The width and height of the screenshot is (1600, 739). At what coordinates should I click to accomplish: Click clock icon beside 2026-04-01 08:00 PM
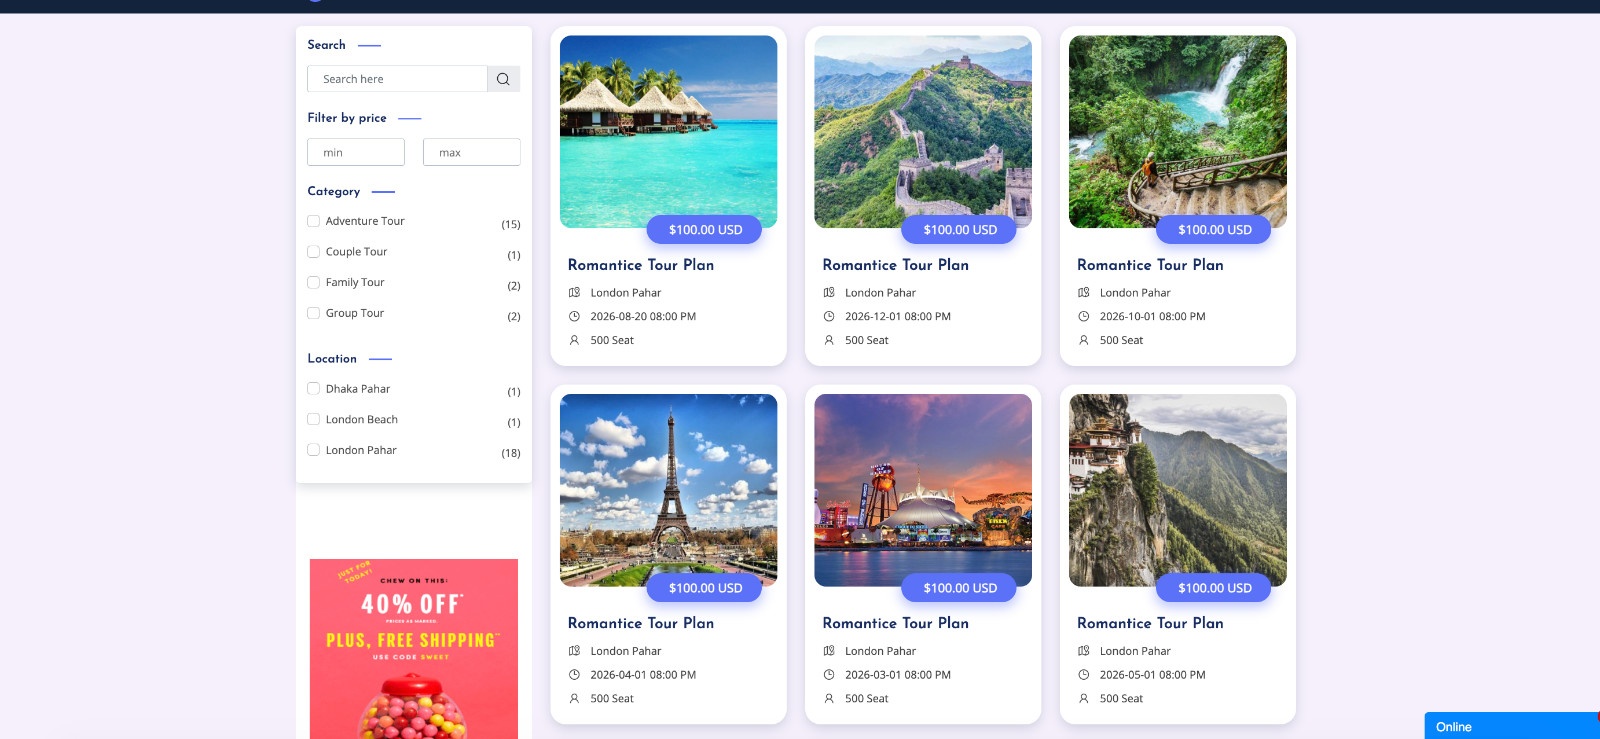point(574,674)
